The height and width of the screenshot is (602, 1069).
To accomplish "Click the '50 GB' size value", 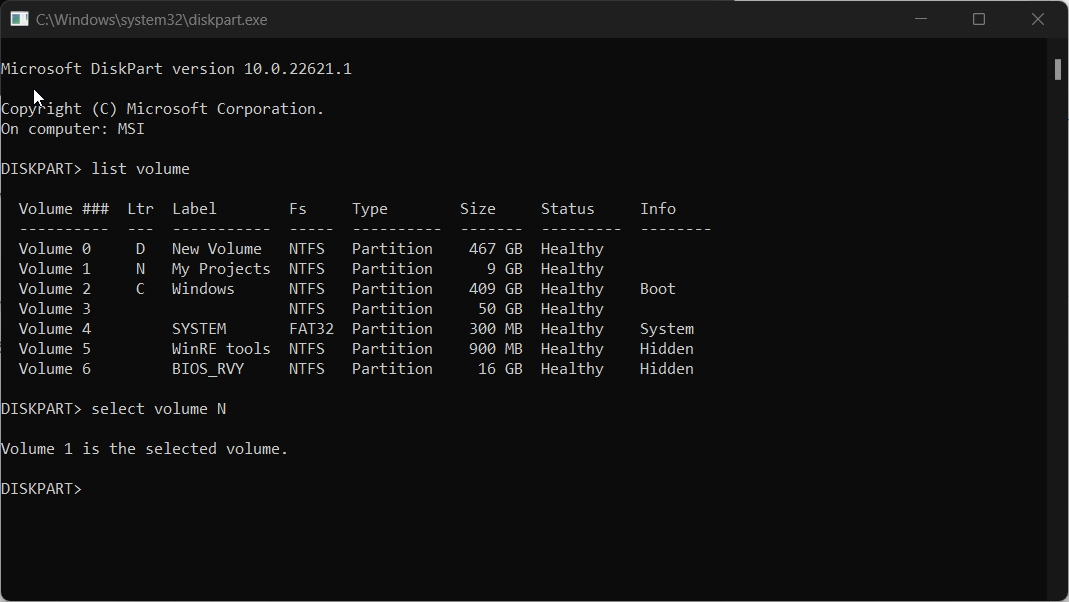I will [500, 309].
